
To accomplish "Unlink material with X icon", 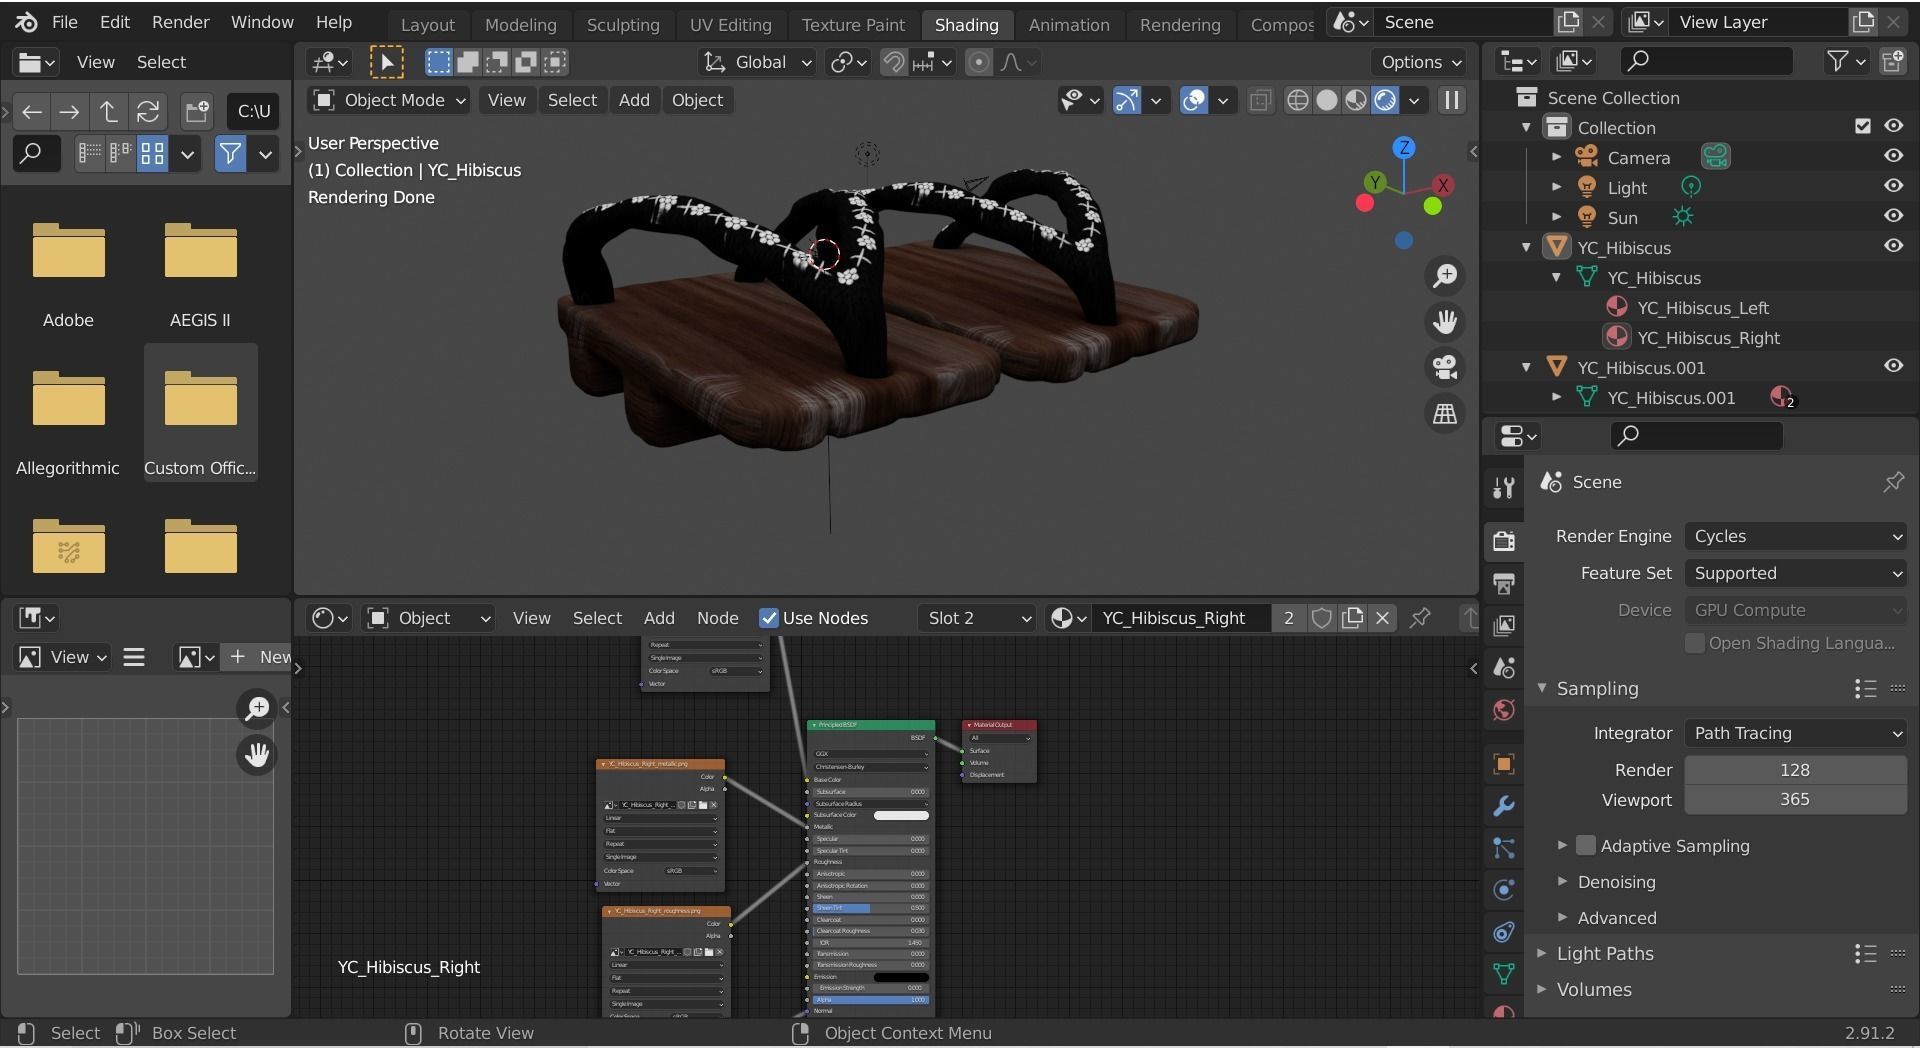I will tap(1383, 618).
